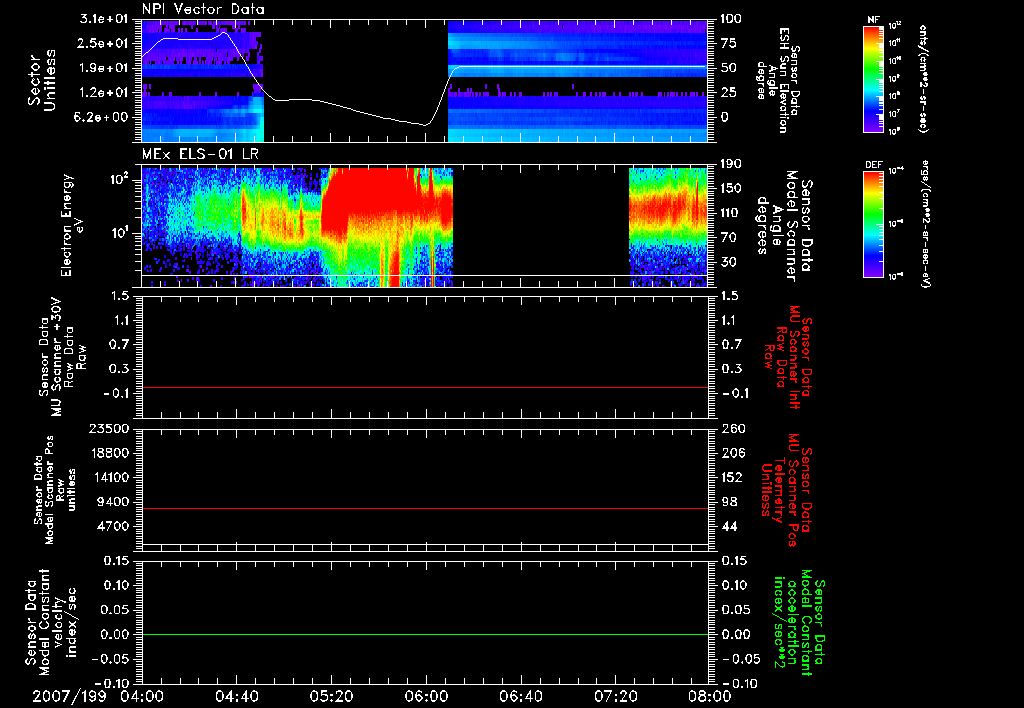Click the Electron Energy eV axis label
1024x708 pixels.
[x=74, y=225]
